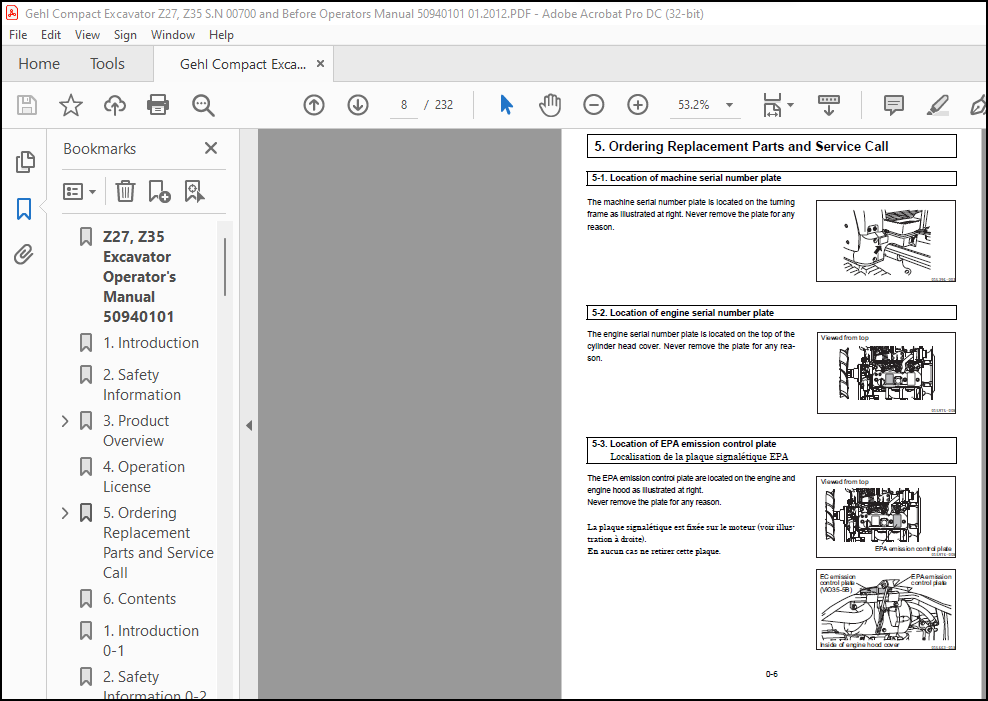Select the Gehl Compact Exca... document tab
Image resolution: width=988 pixels, height=701 pixels.
243,64
